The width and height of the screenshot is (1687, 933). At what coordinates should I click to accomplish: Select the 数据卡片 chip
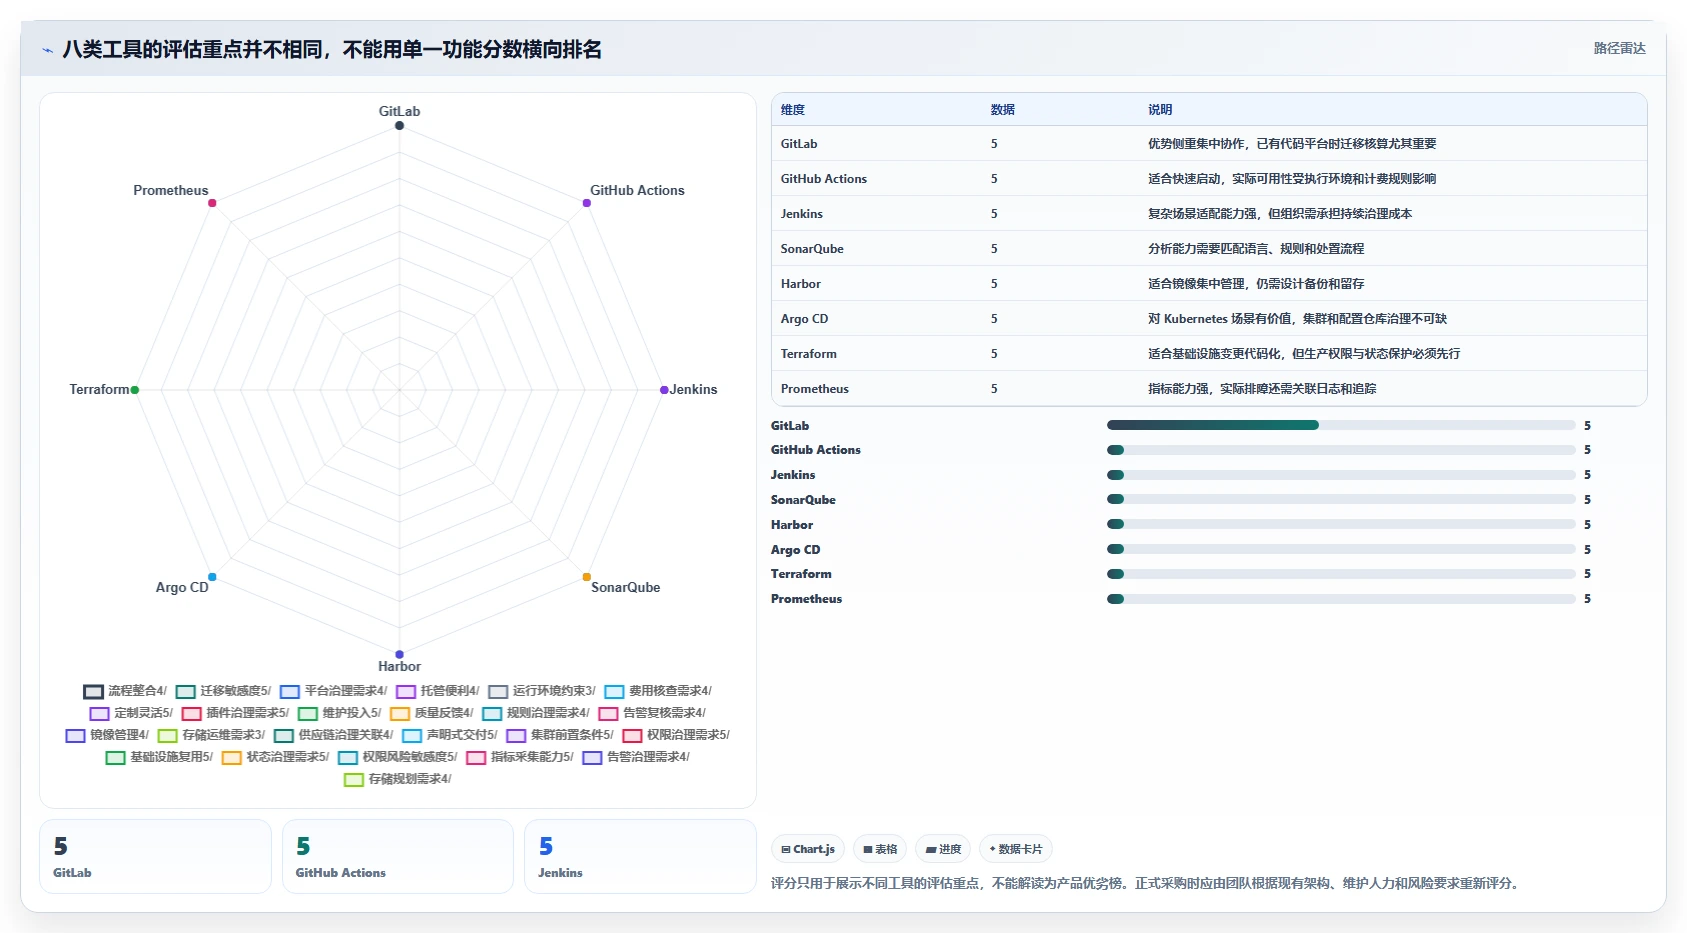1015,849
